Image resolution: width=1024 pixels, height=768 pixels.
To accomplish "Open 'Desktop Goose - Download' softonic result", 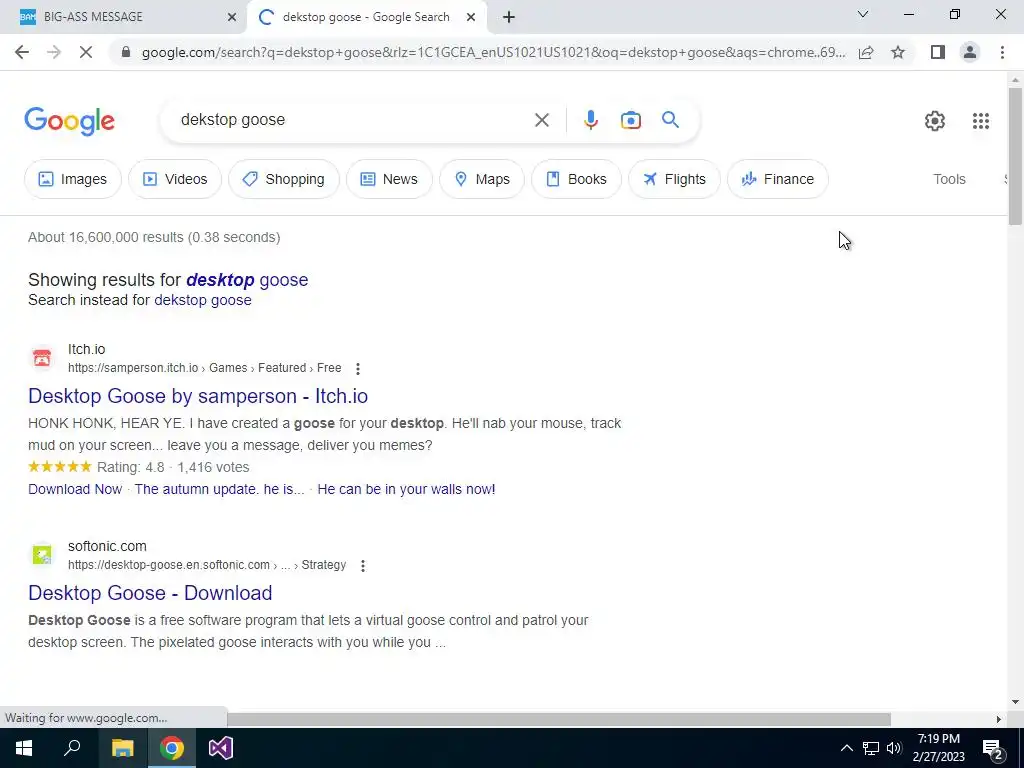I will click(150, 593).
